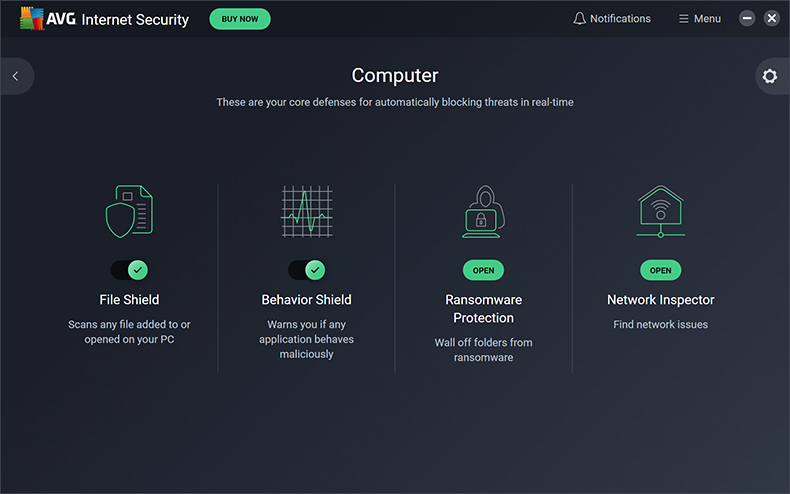The width and height of the screenshot is (790, 494).
Task: Open settings via the gear icon
Action: 769,76
